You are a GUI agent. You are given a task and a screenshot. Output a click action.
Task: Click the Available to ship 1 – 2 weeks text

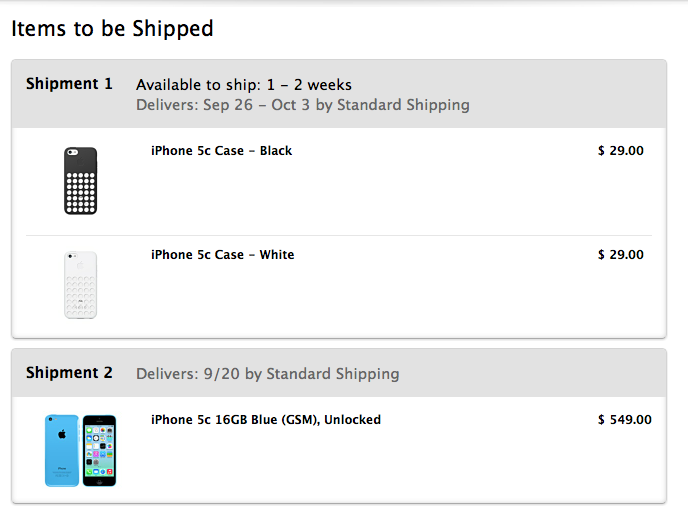click(243, 85)
